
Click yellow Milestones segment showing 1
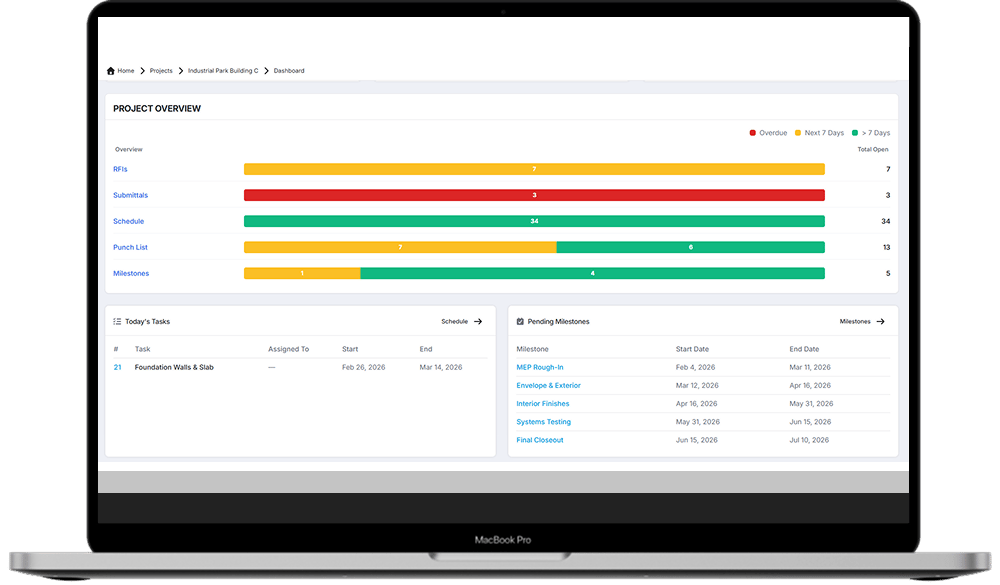[302, 274]
